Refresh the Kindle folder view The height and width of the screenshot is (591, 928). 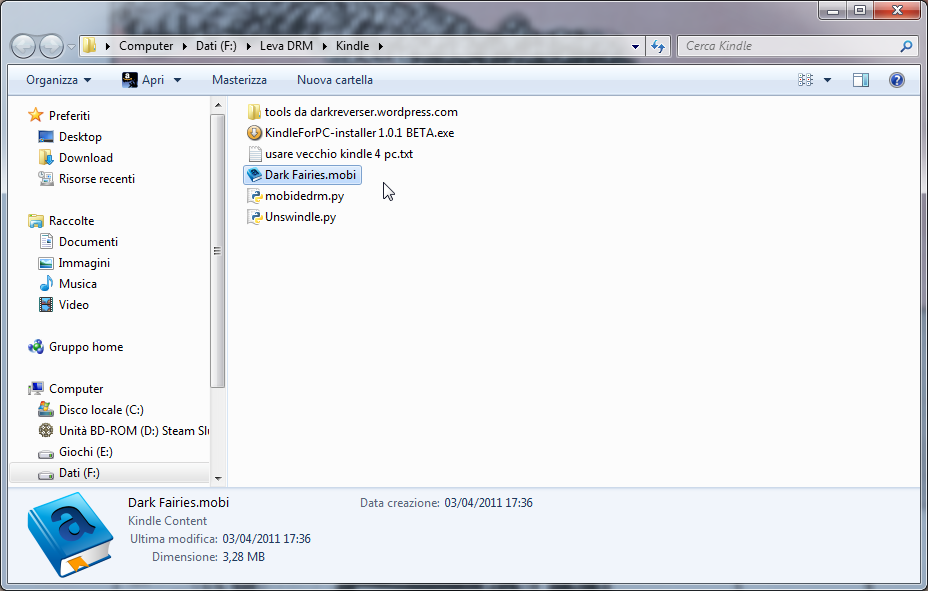(658, 46)
